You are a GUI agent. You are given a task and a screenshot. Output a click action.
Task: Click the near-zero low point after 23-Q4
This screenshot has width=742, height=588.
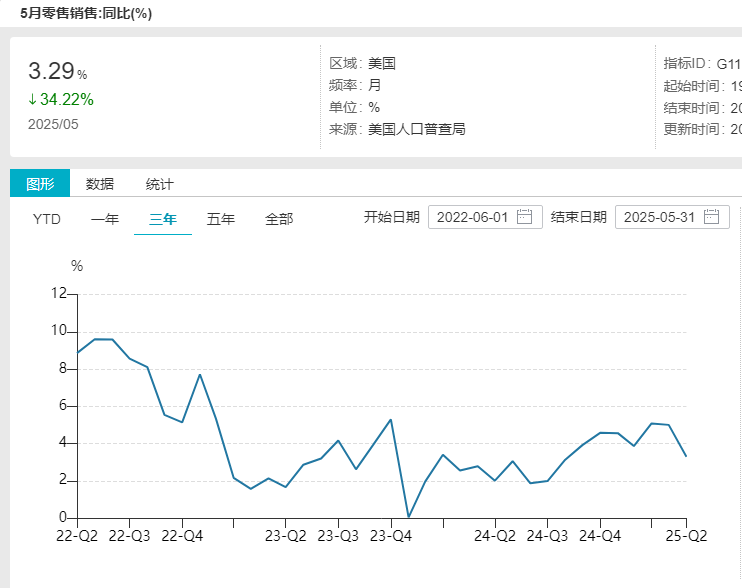408,516
